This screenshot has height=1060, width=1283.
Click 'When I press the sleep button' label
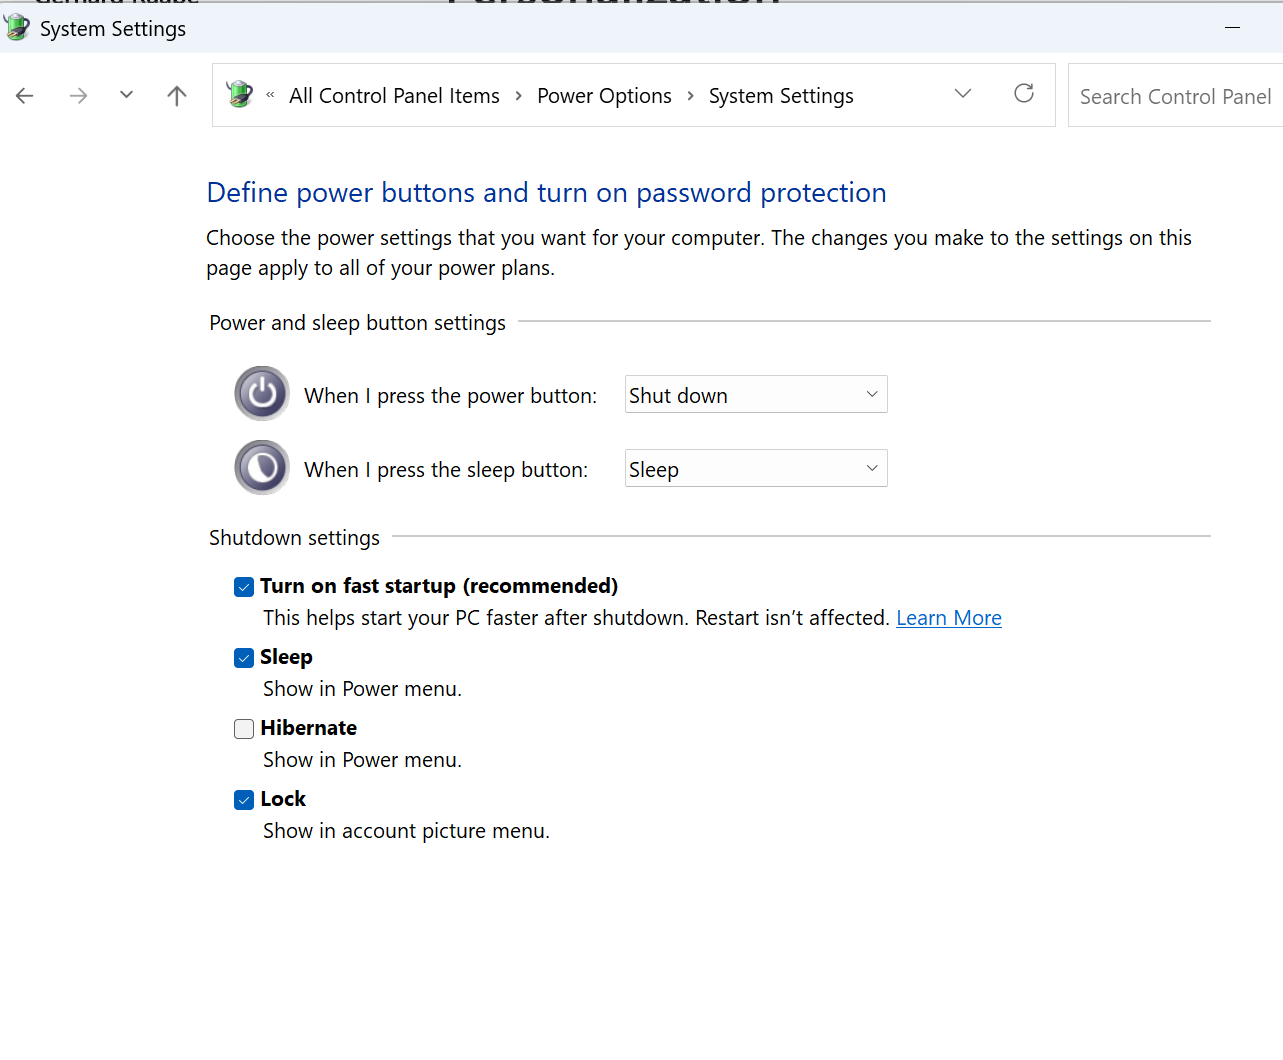(x=446, y=470)
